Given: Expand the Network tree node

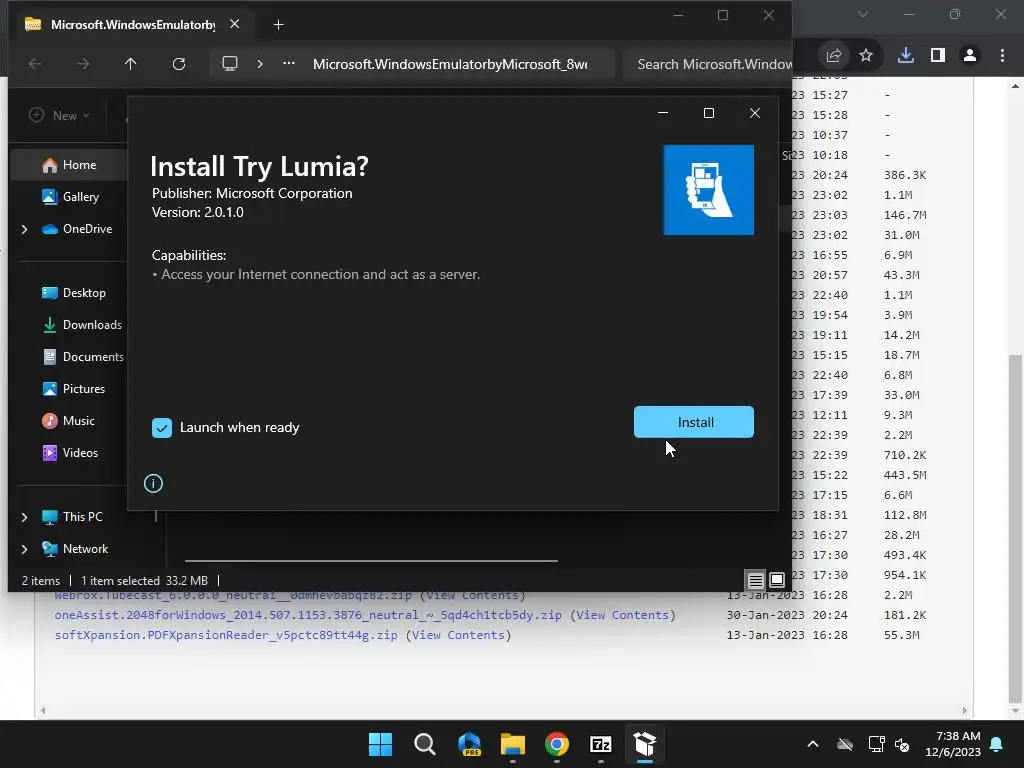Looking at the screenshot, I should (x=25, y=549).
